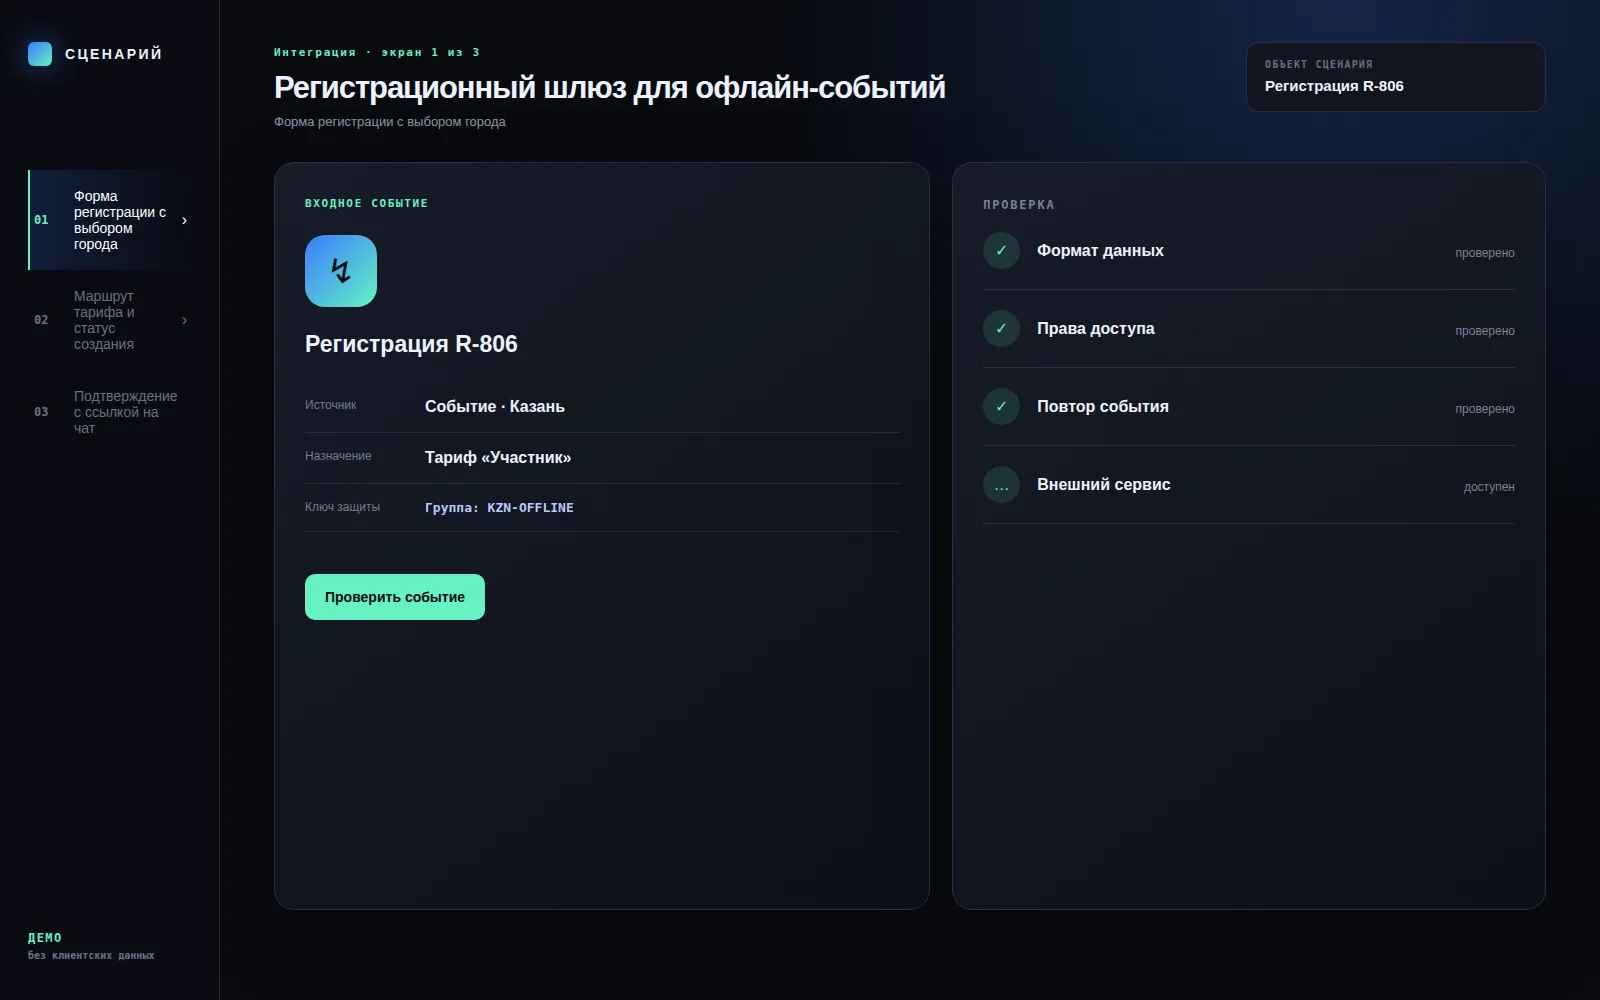Click the value Тариф «Участник»

[498, 458]
